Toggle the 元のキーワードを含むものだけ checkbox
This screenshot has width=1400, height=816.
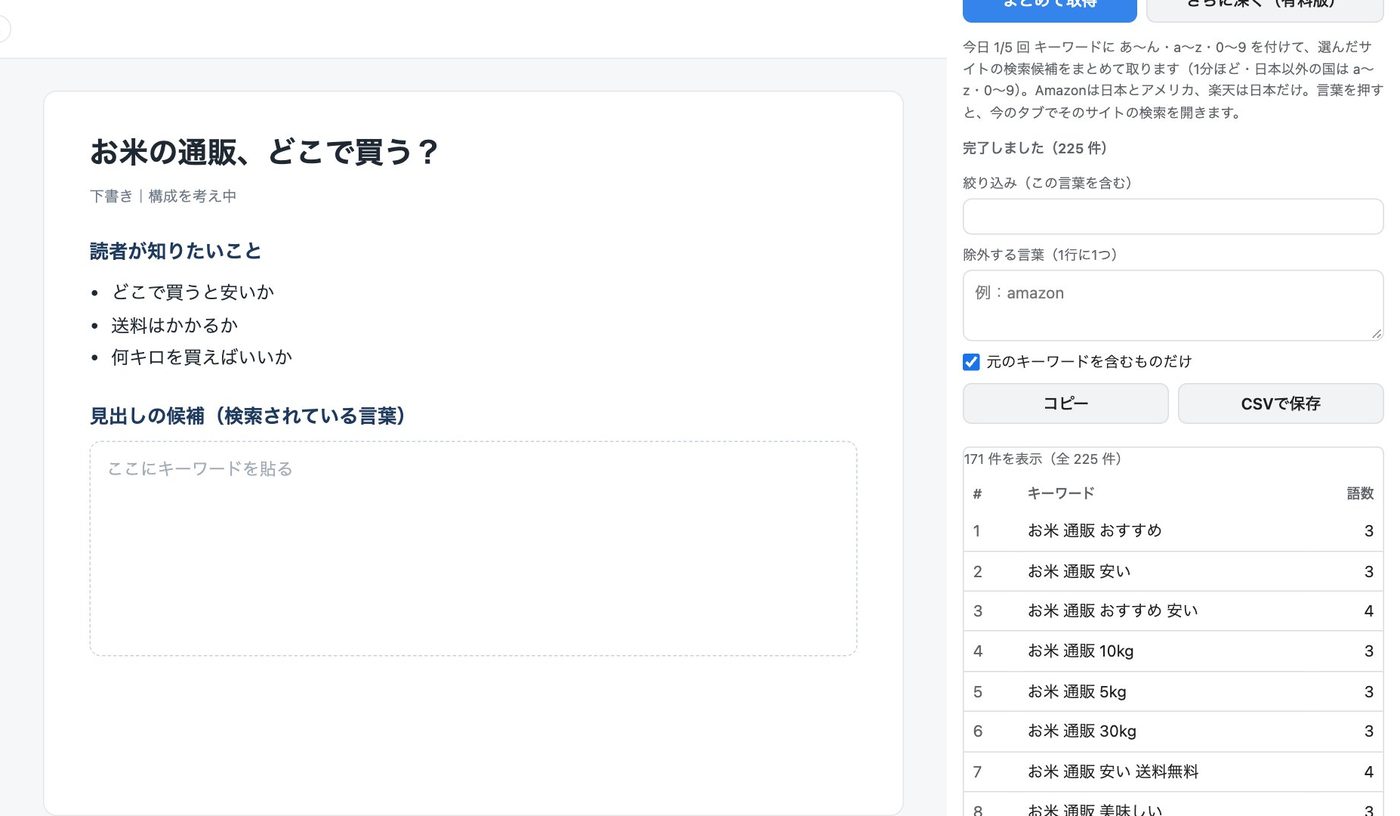click(x=971, y=362)
